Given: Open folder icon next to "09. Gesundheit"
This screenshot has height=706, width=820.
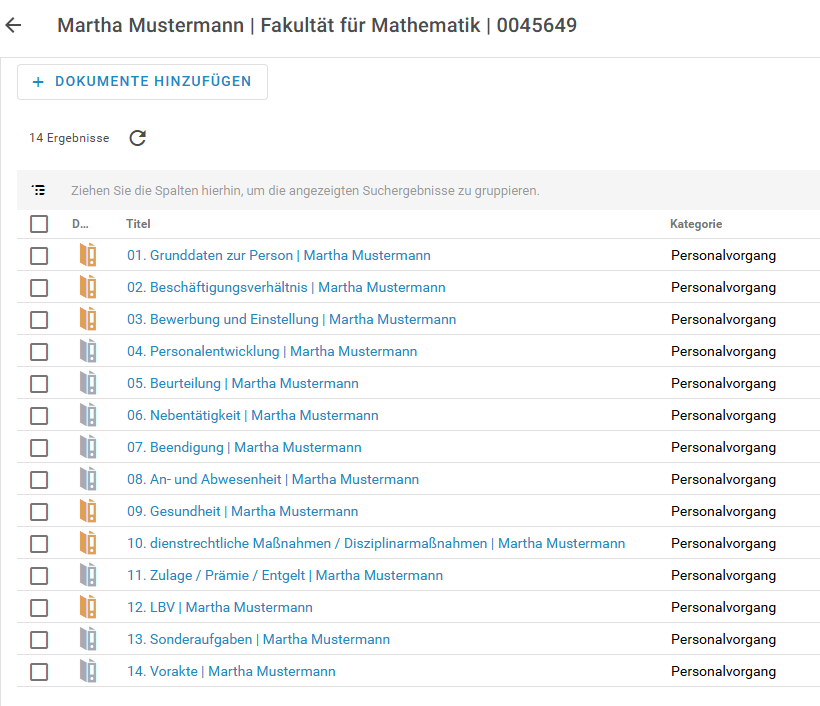Looking at the screenshot, I should 88,511.
